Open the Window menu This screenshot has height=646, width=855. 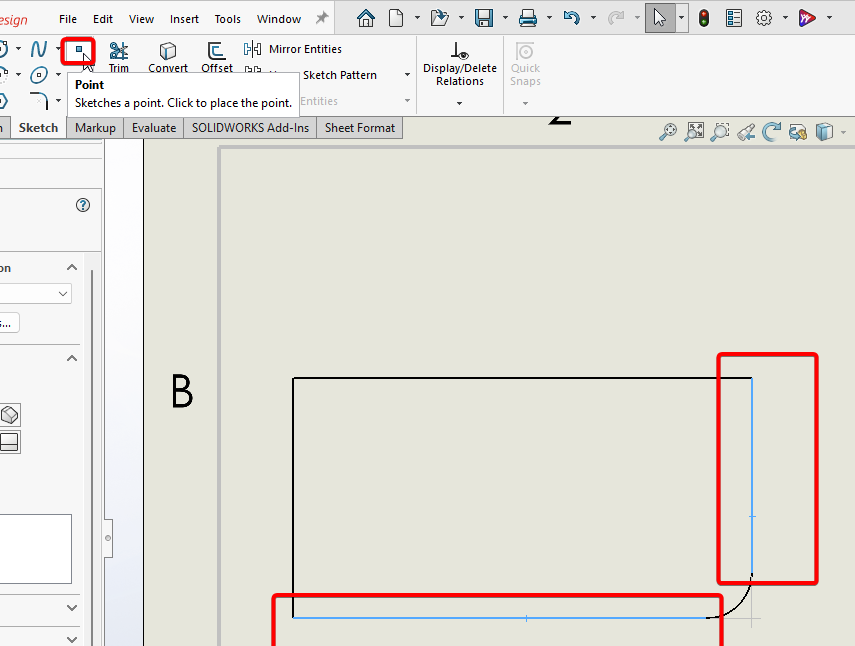tap(279, 19)
